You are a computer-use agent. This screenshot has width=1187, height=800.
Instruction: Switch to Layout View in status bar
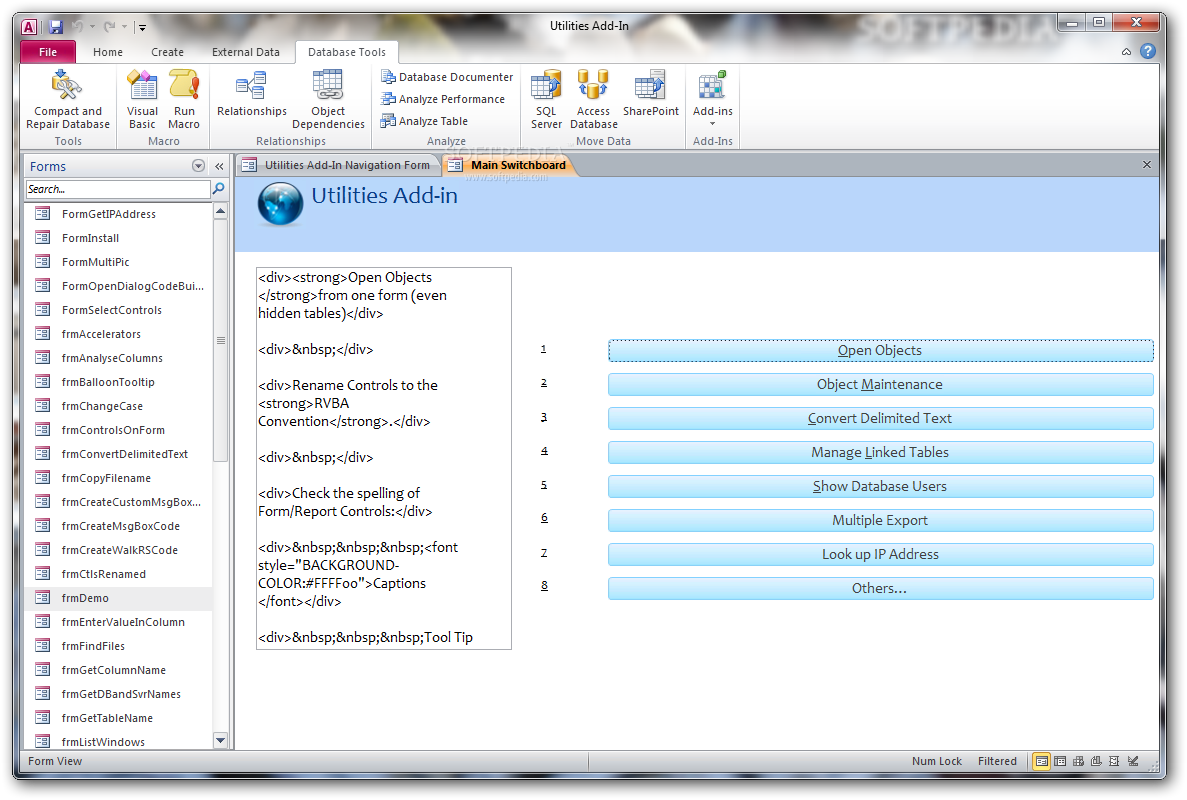pyautogui.click(x=1114, y=761)
